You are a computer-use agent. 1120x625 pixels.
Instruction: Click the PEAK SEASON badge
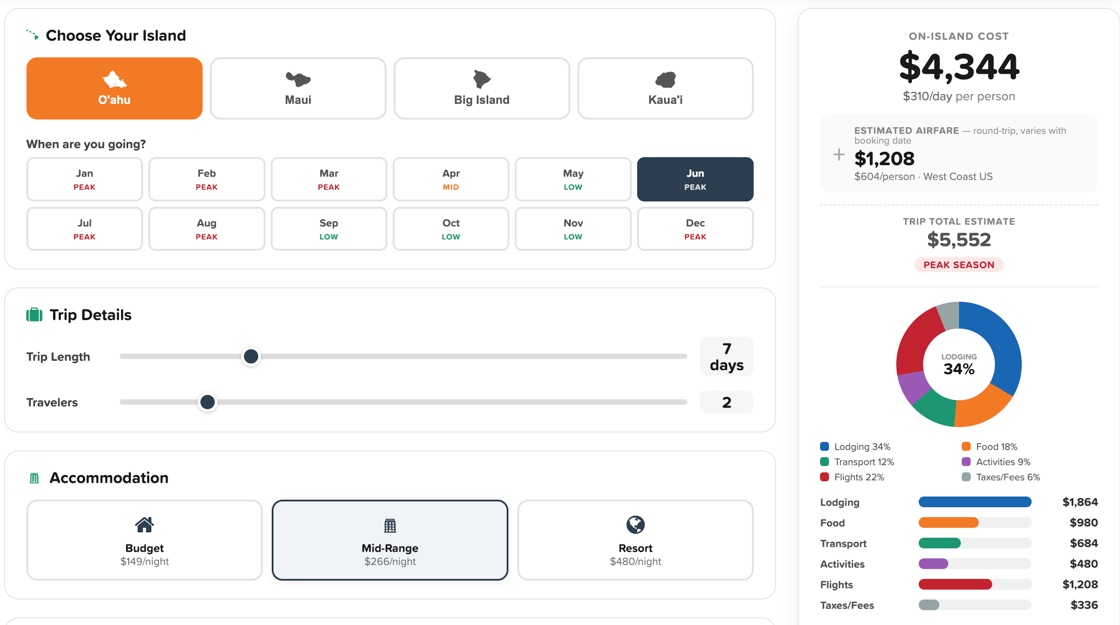coord(959,265)
